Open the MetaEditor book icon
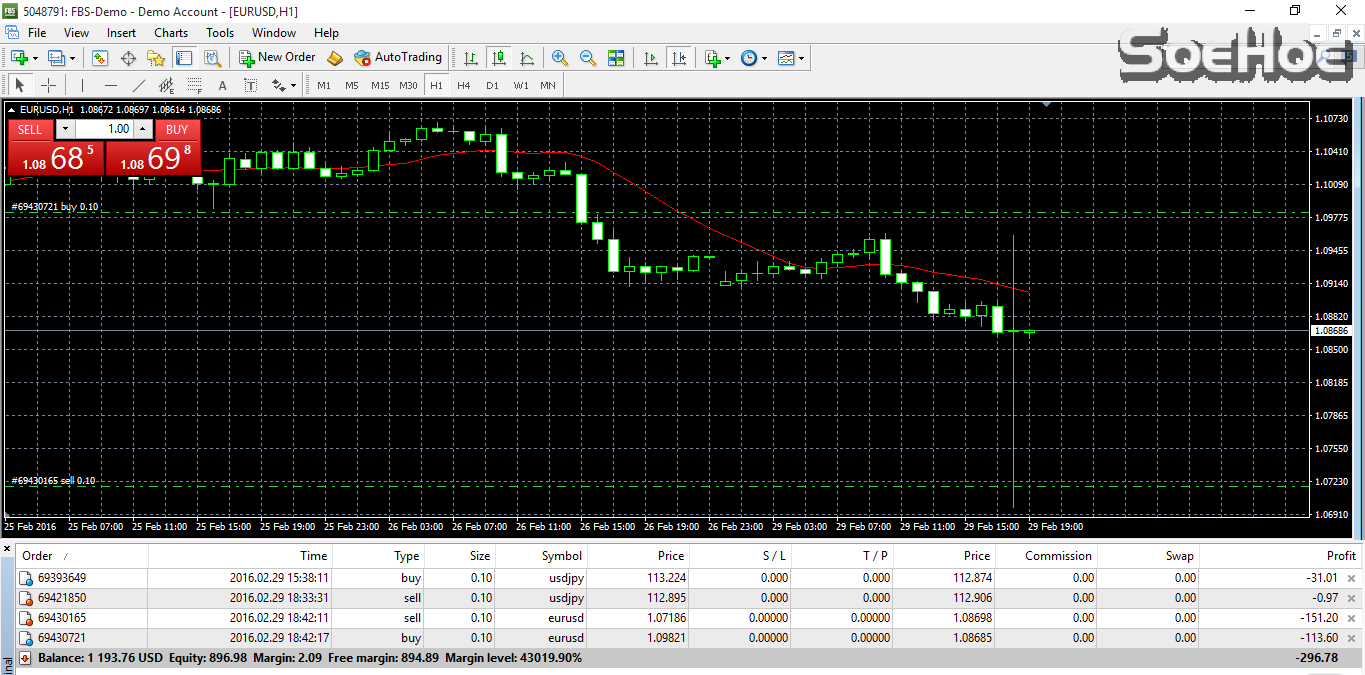This screenshot has width=1365, height=675. coord(335,58)
